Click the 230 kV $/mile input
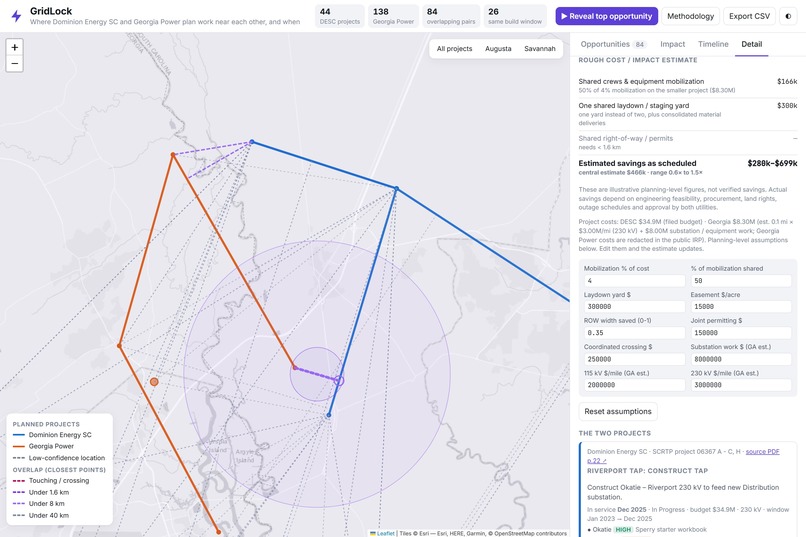 [741, 385]
